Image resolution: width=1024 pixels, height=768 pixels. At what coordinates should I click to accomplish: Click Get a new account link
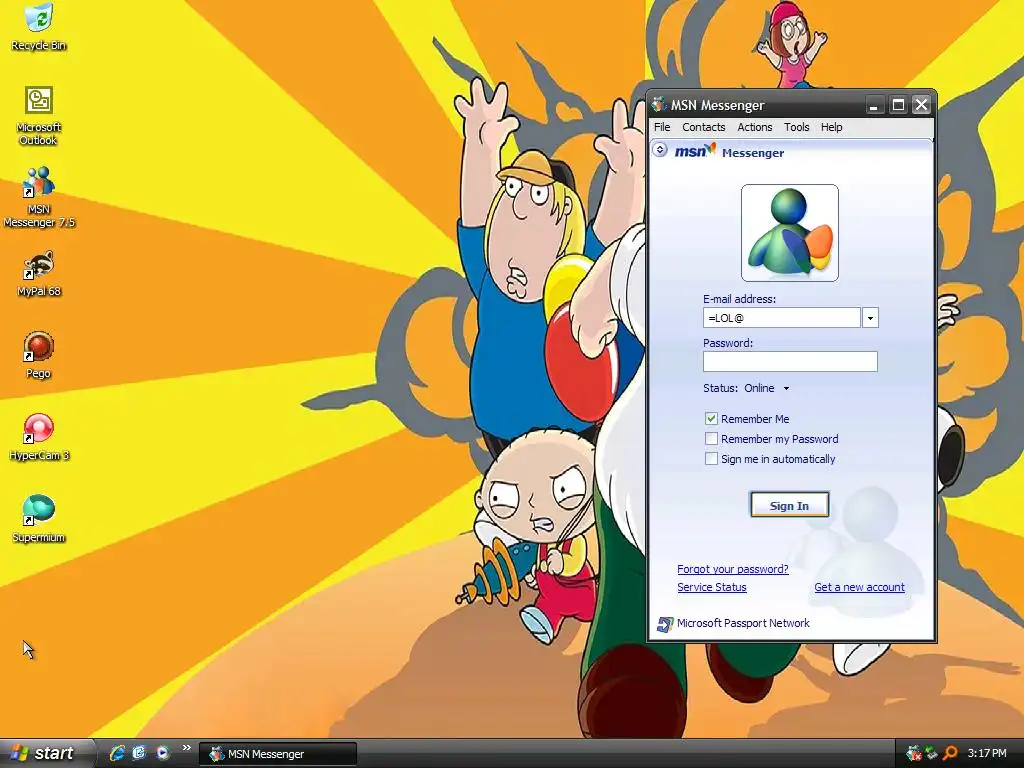[x=859, y=587]
